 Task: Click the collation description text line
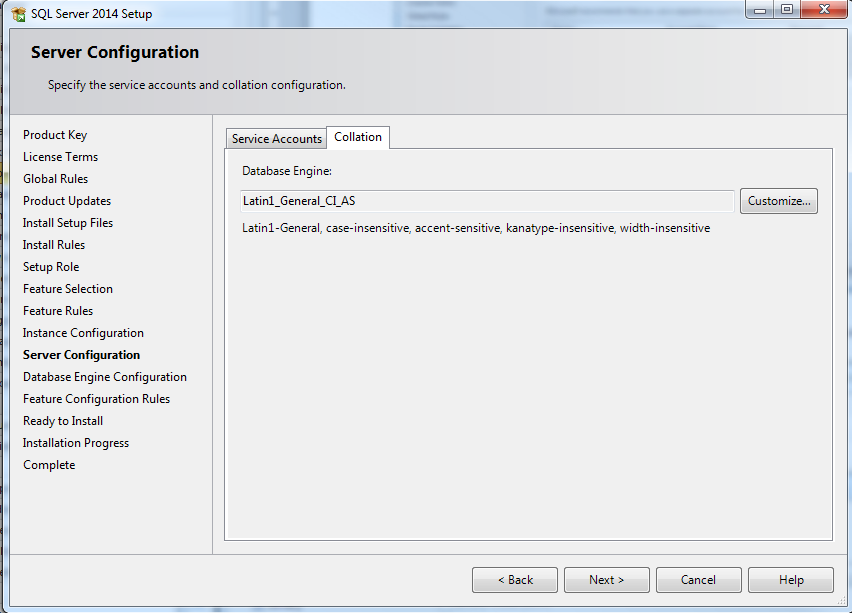tap(476, 228)
